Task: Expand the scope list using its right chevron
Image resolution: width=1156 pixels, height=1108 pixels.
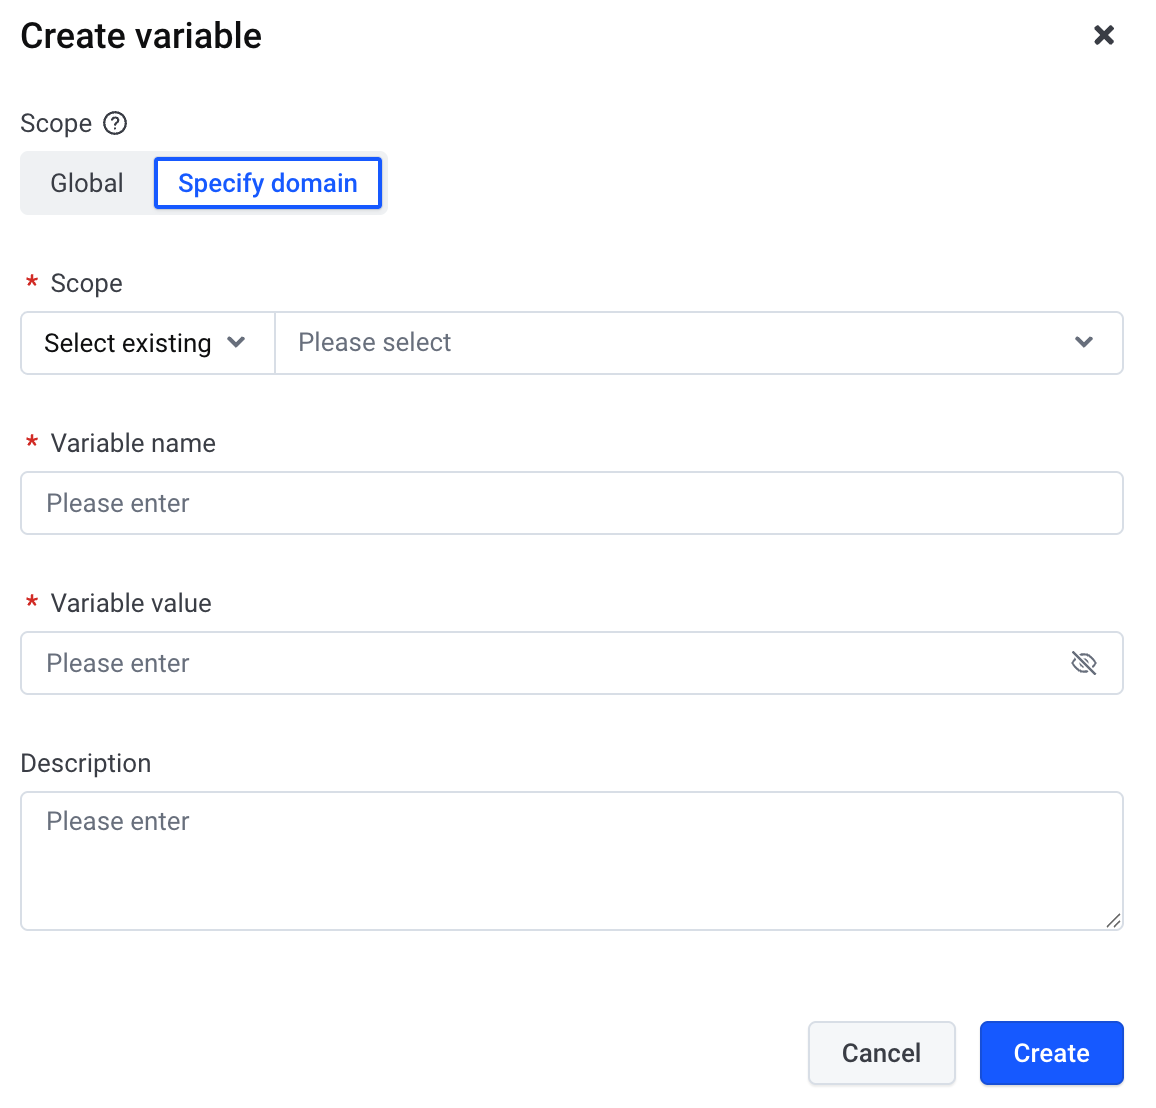Action: 1084,342
